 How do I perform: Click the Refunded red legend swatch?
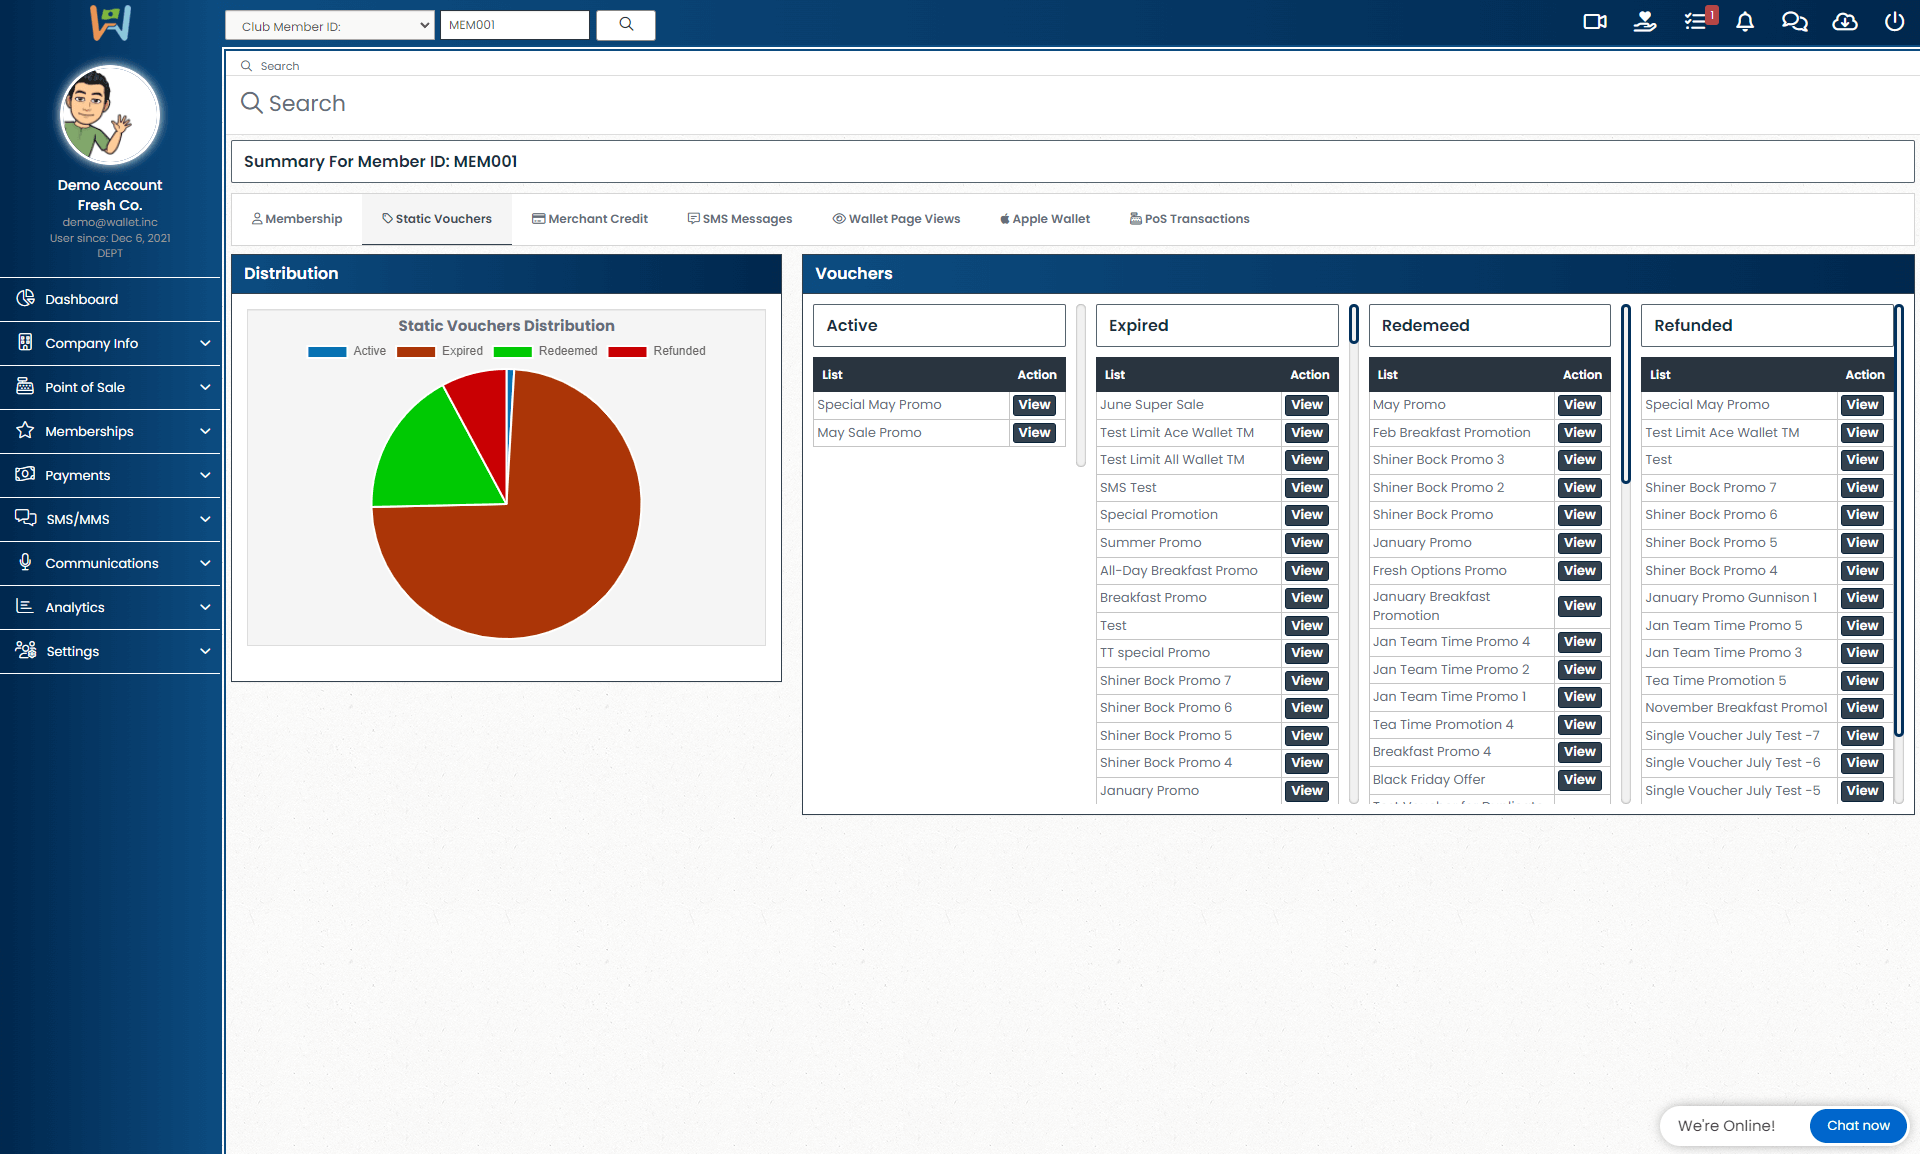tap(627, 351)
